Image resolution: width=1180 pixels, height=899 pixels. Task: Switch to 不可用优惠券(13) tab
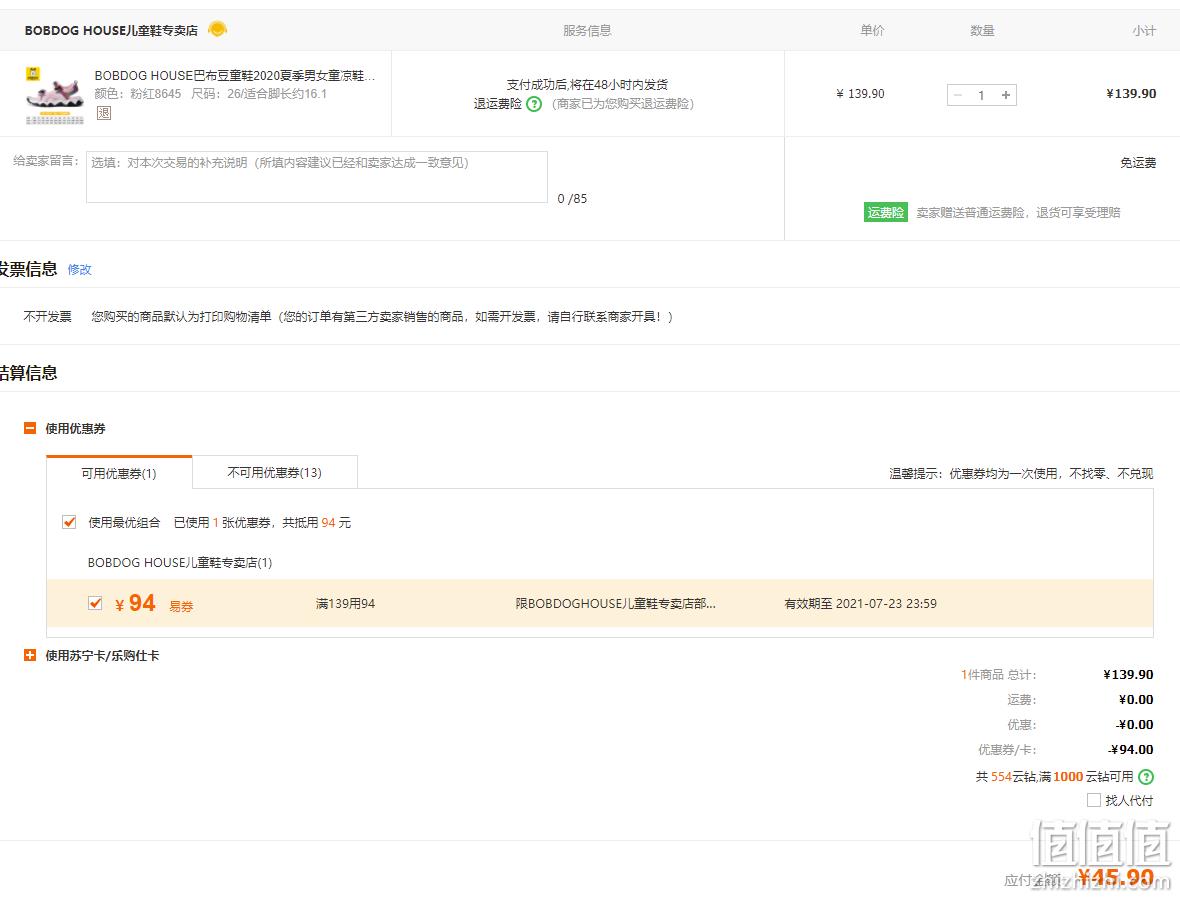click(x=275, y=472)
